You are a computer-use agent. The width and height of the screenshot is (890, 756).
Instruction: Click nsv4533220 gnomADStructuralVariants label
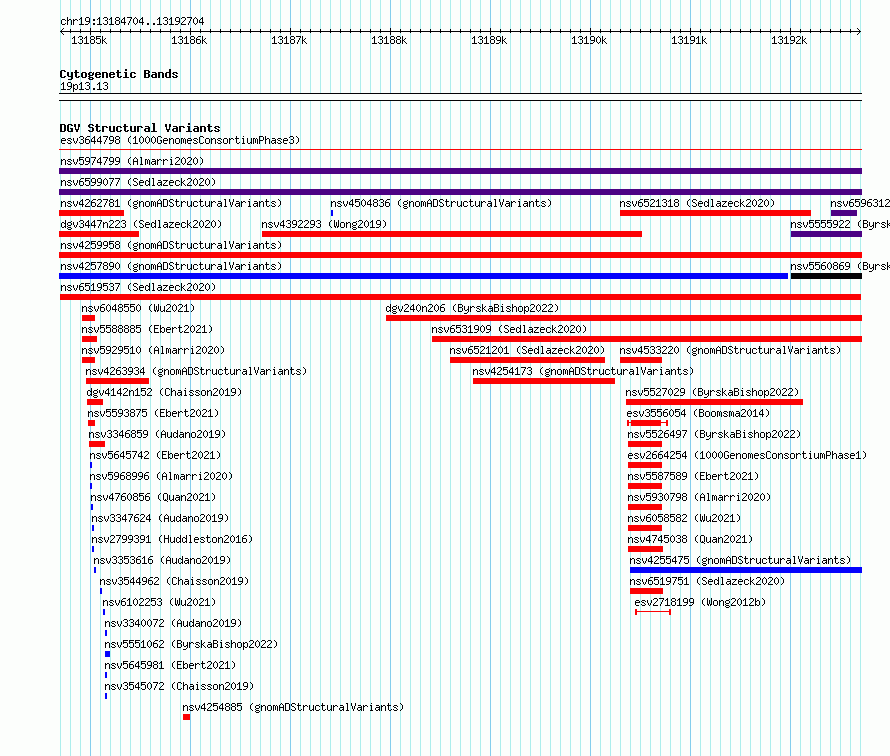[x=730, y=350]
